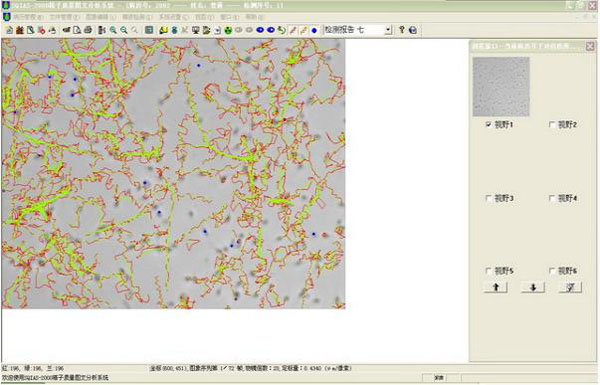
Task: Open the fourth menu bar item
Action: click(x=137, y=17)
